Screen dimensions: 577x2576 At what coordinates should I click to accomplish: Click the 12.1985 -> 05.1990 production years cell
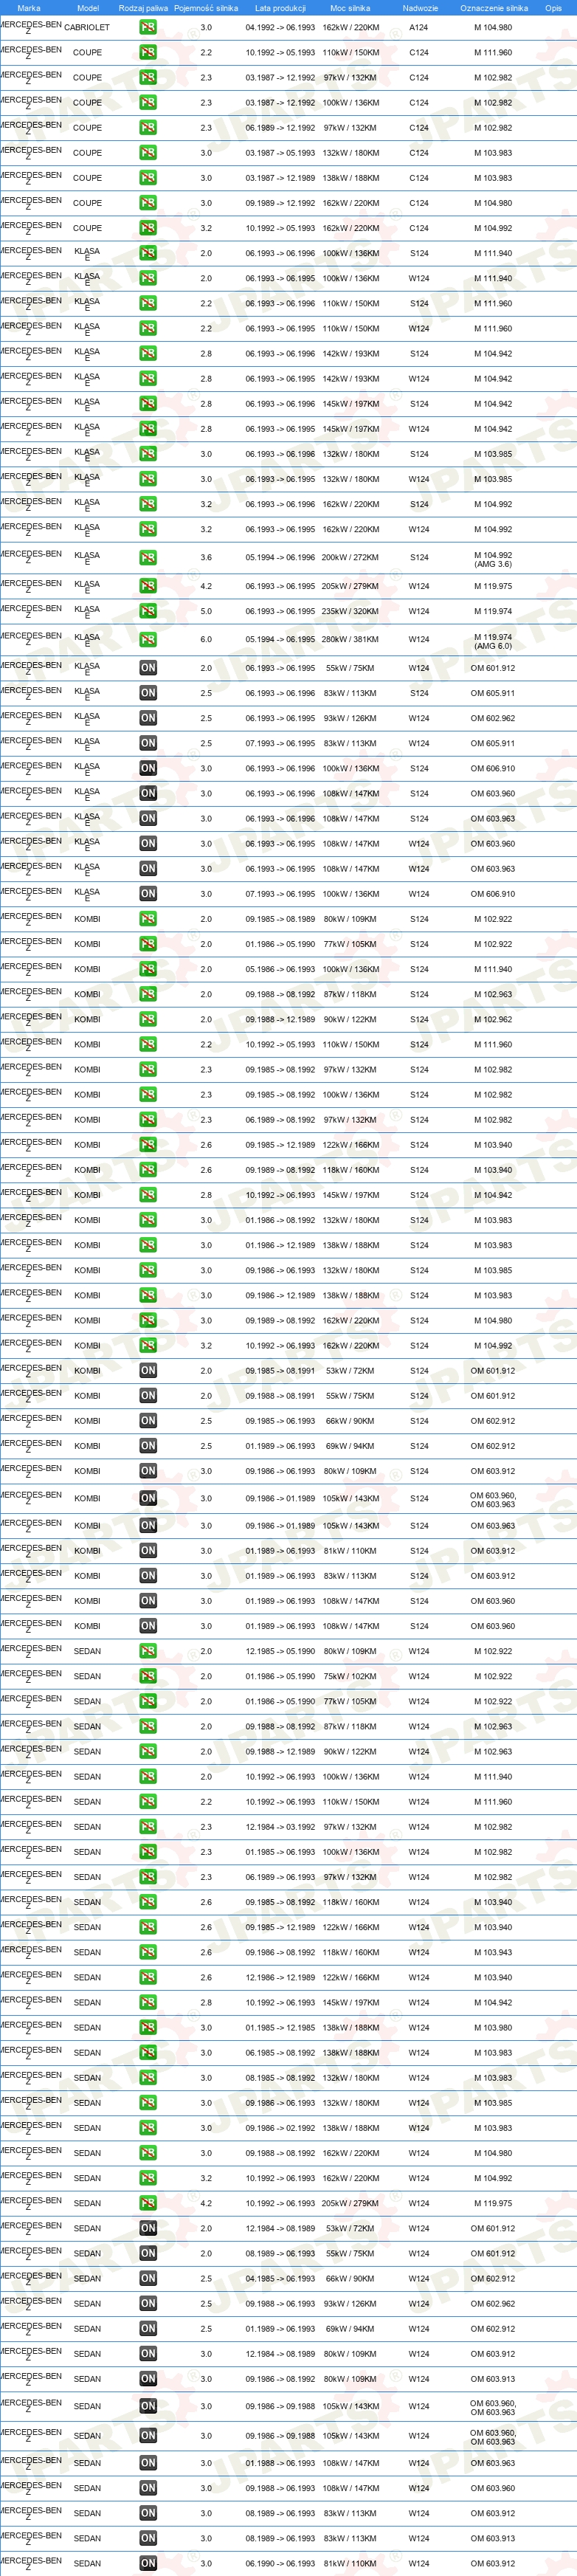(280, 1651)
